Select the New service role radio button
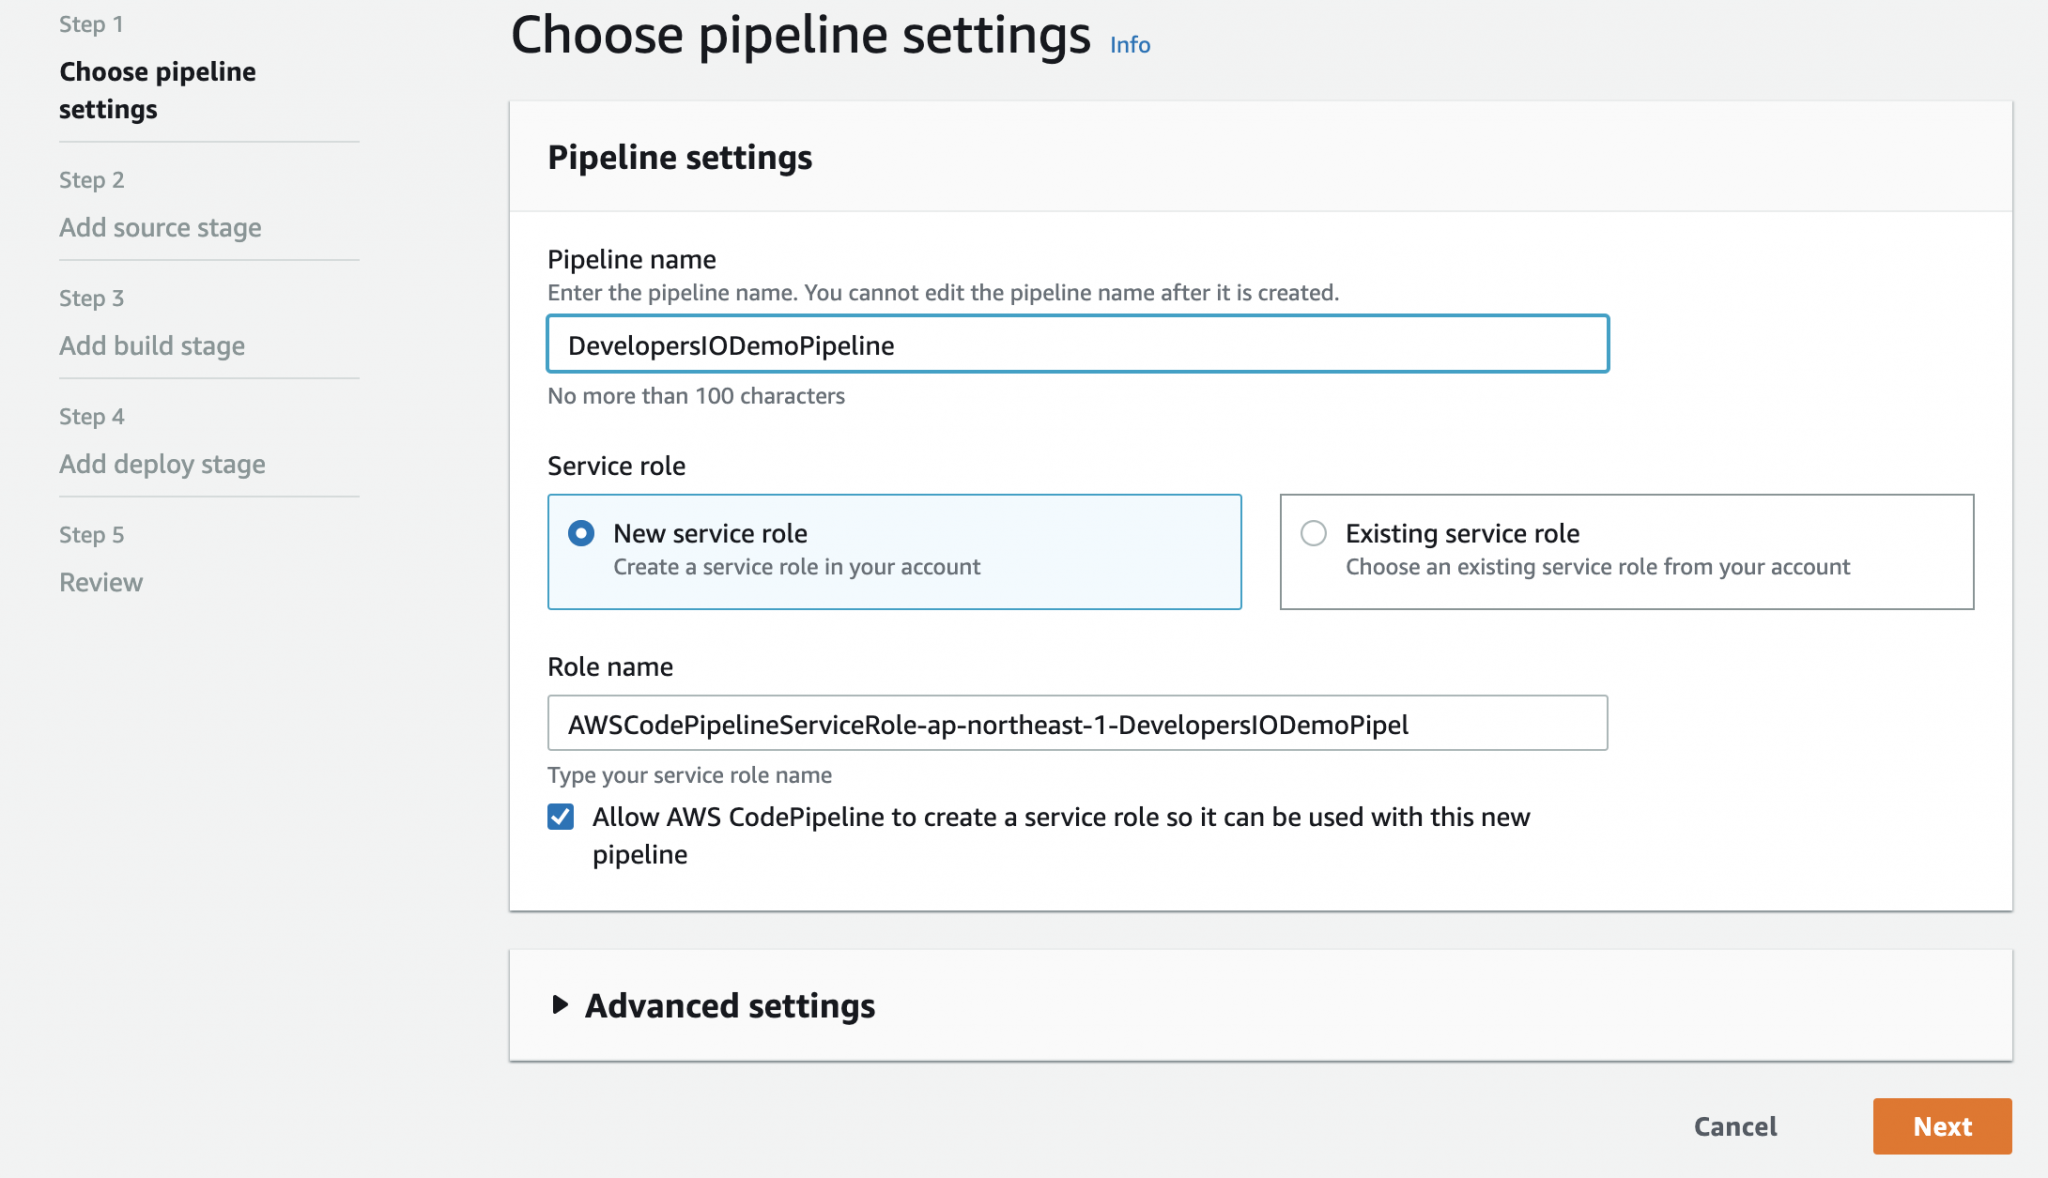This screenshot has width=2048, height=1178. click(581, 533)
